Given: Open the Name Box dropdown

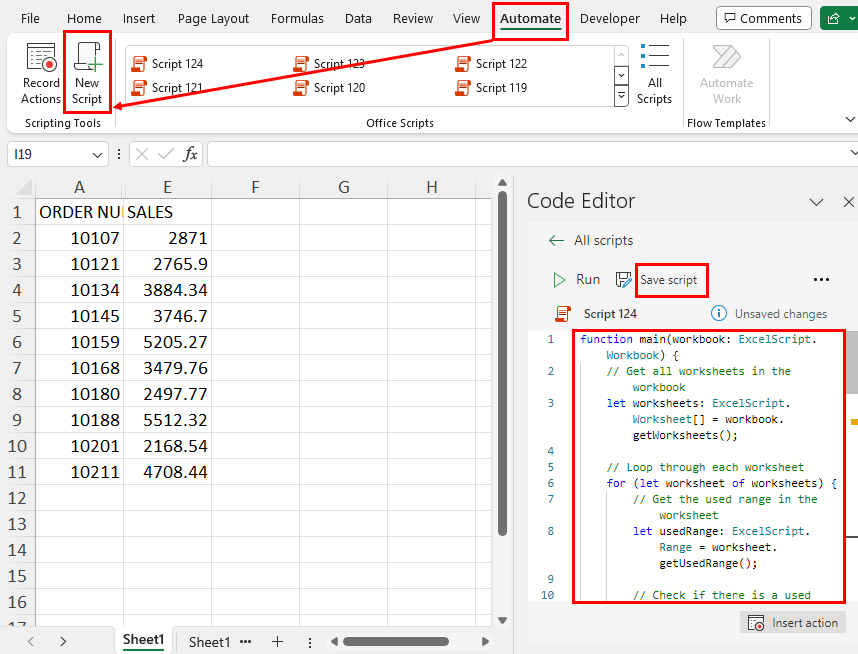Looking at the screenshot, I should (97, 155).
